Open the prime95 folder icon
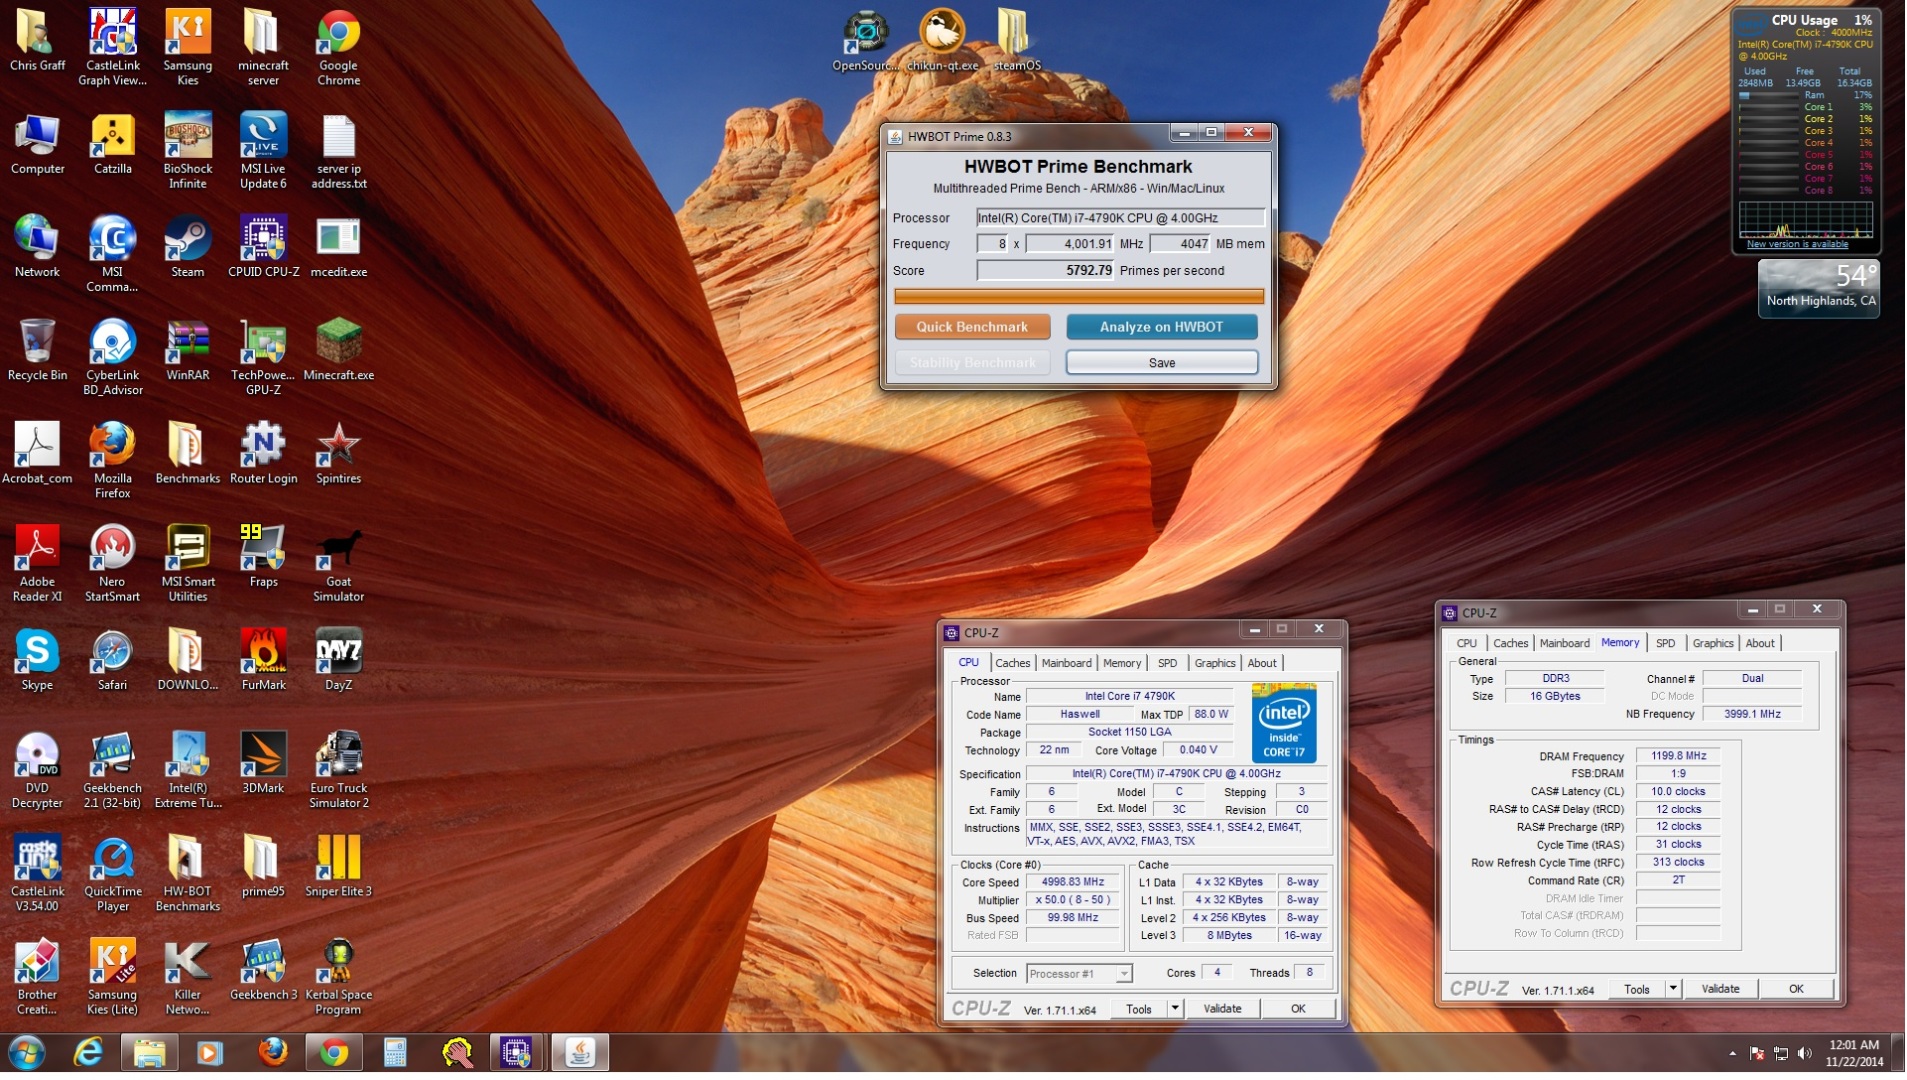Image resolution: width=1907 pixels, height=1080 pixels. click(263, 867)
